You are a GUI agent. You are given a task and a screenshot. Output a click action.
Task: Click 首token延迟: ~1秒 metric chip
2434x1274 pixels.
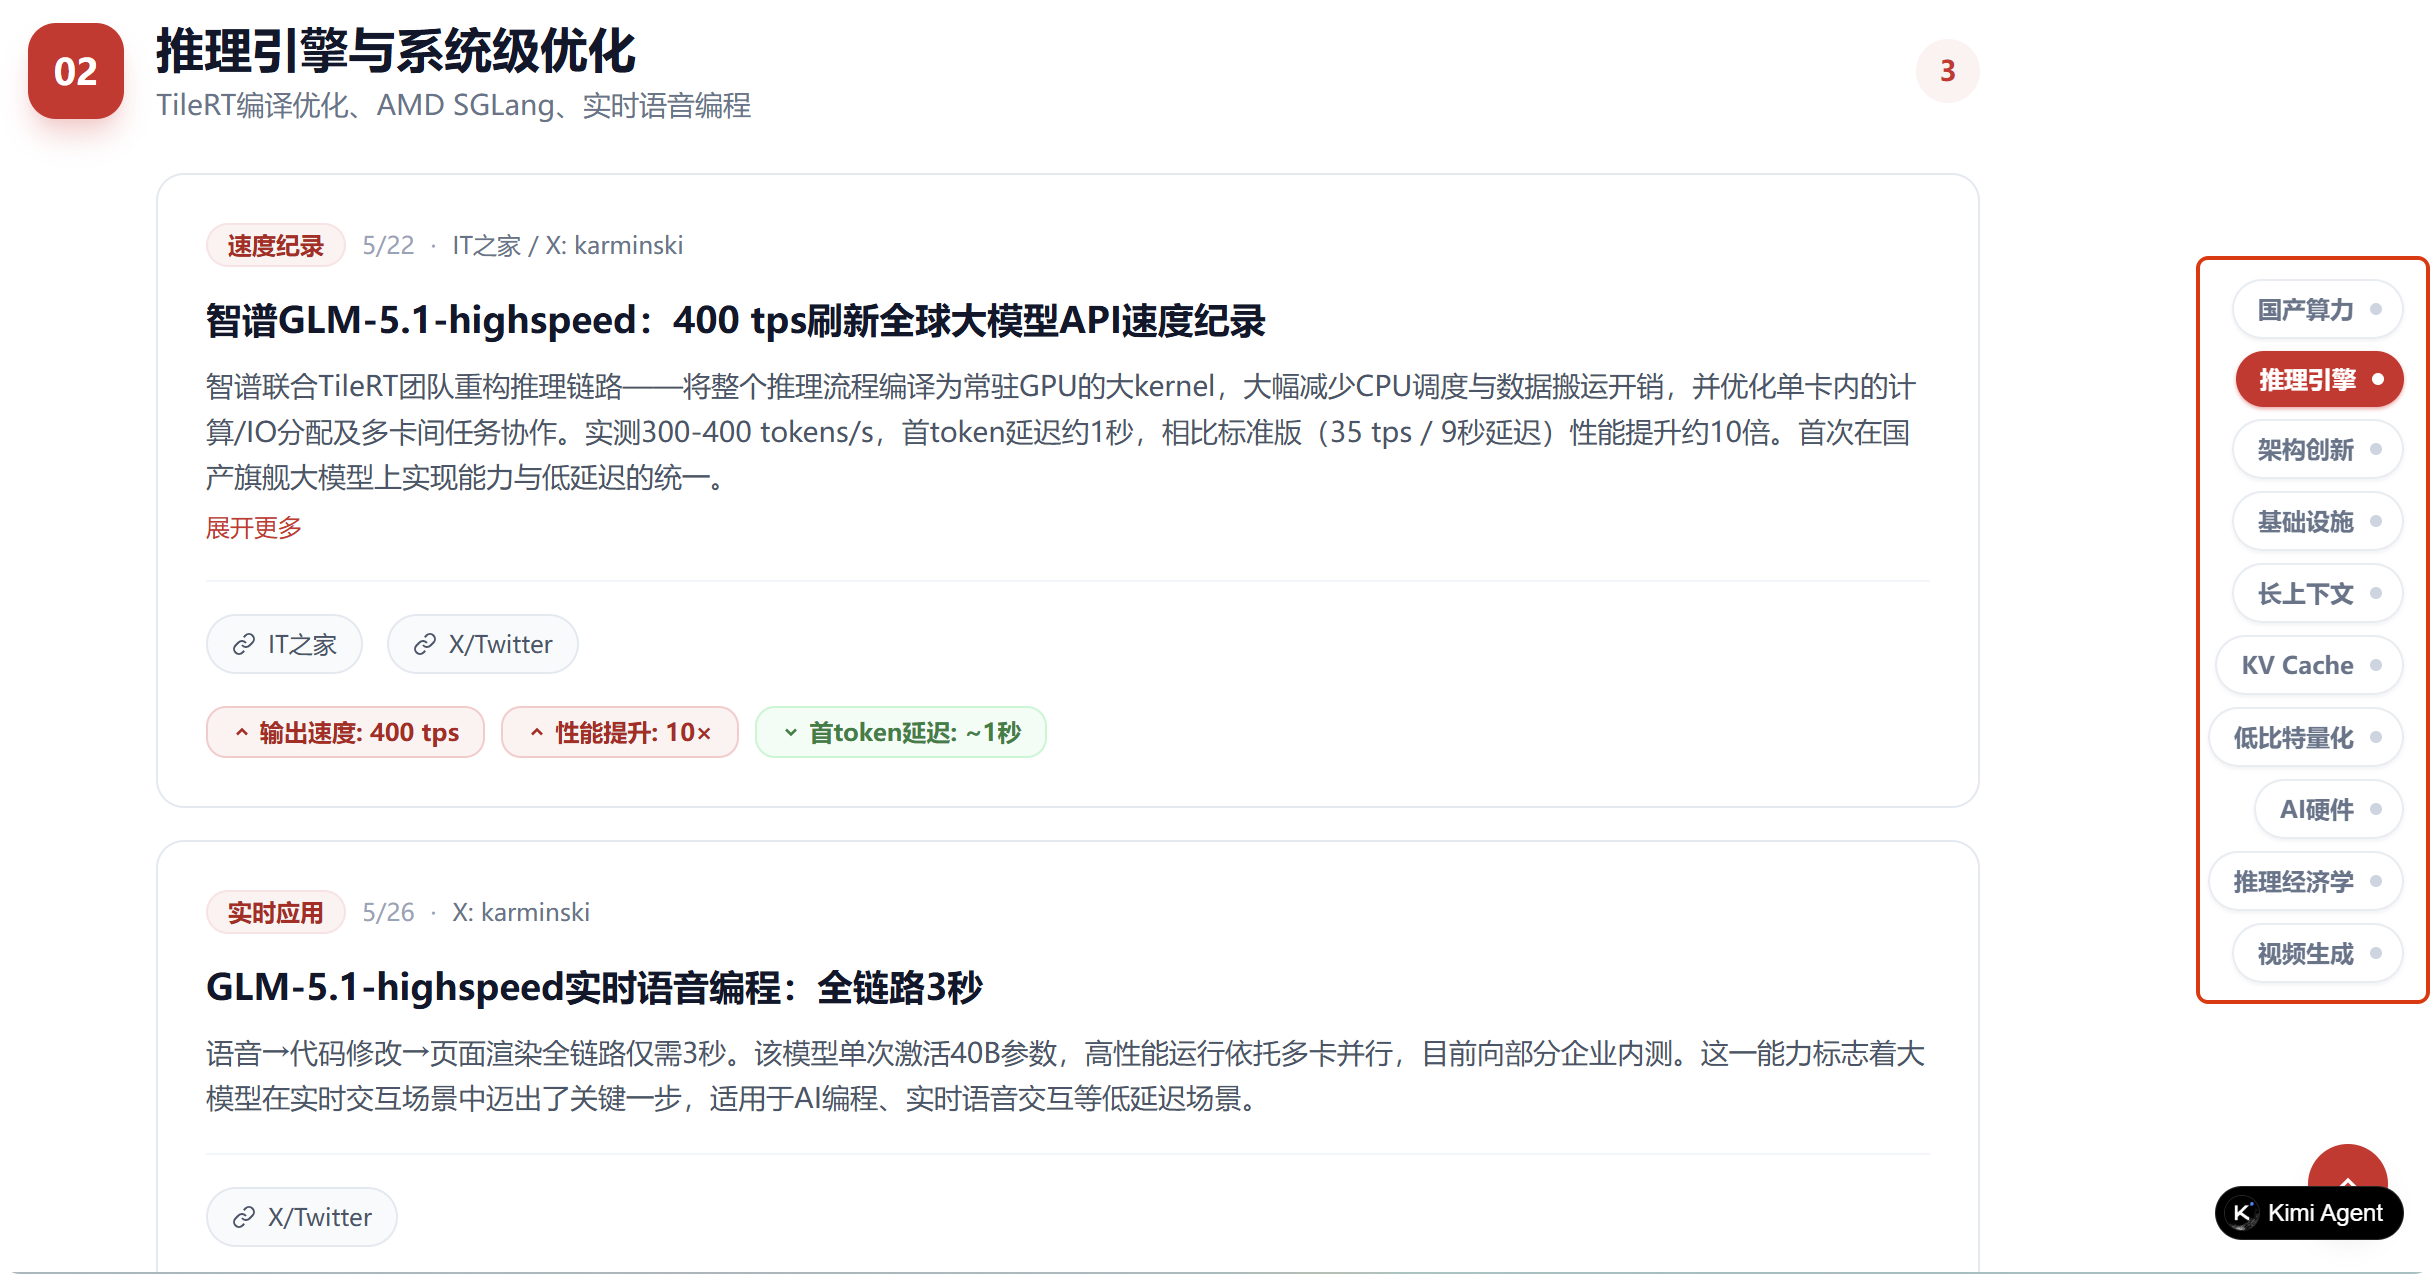click(x=900, y=732)
